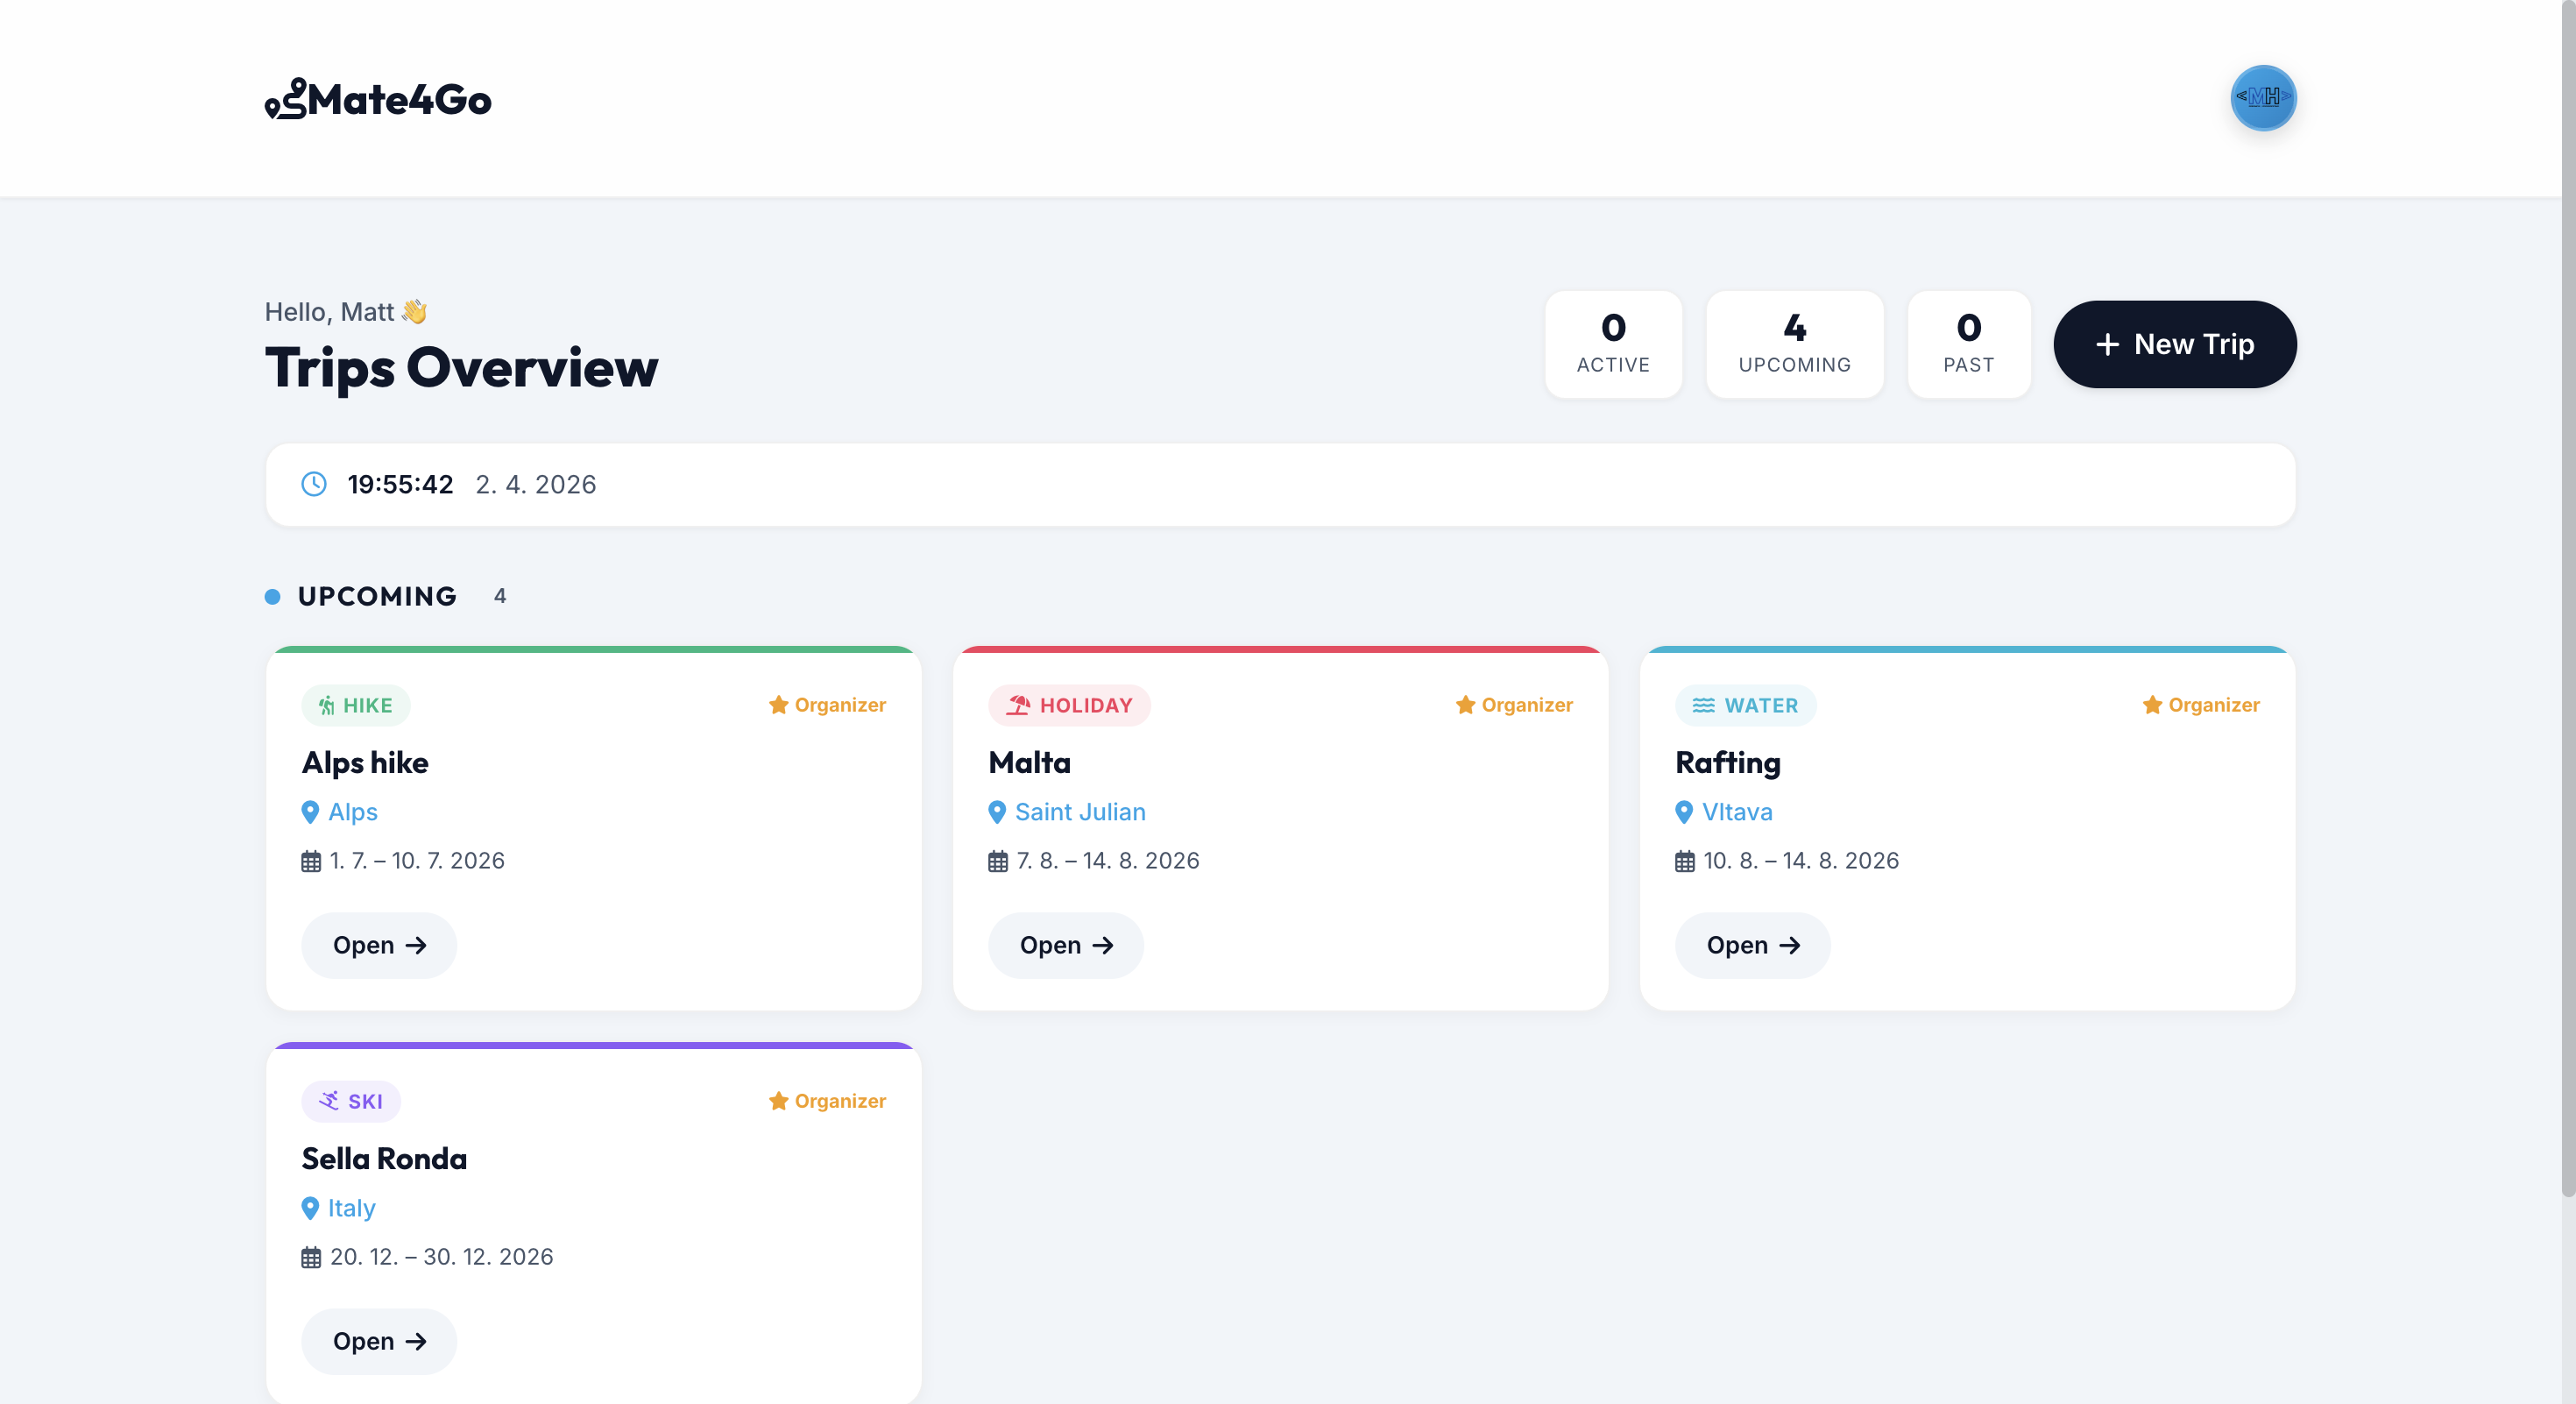Click the WATER category badge
The width and height of the screenshot is (2576, 1404).
[x=1745, y=705]
